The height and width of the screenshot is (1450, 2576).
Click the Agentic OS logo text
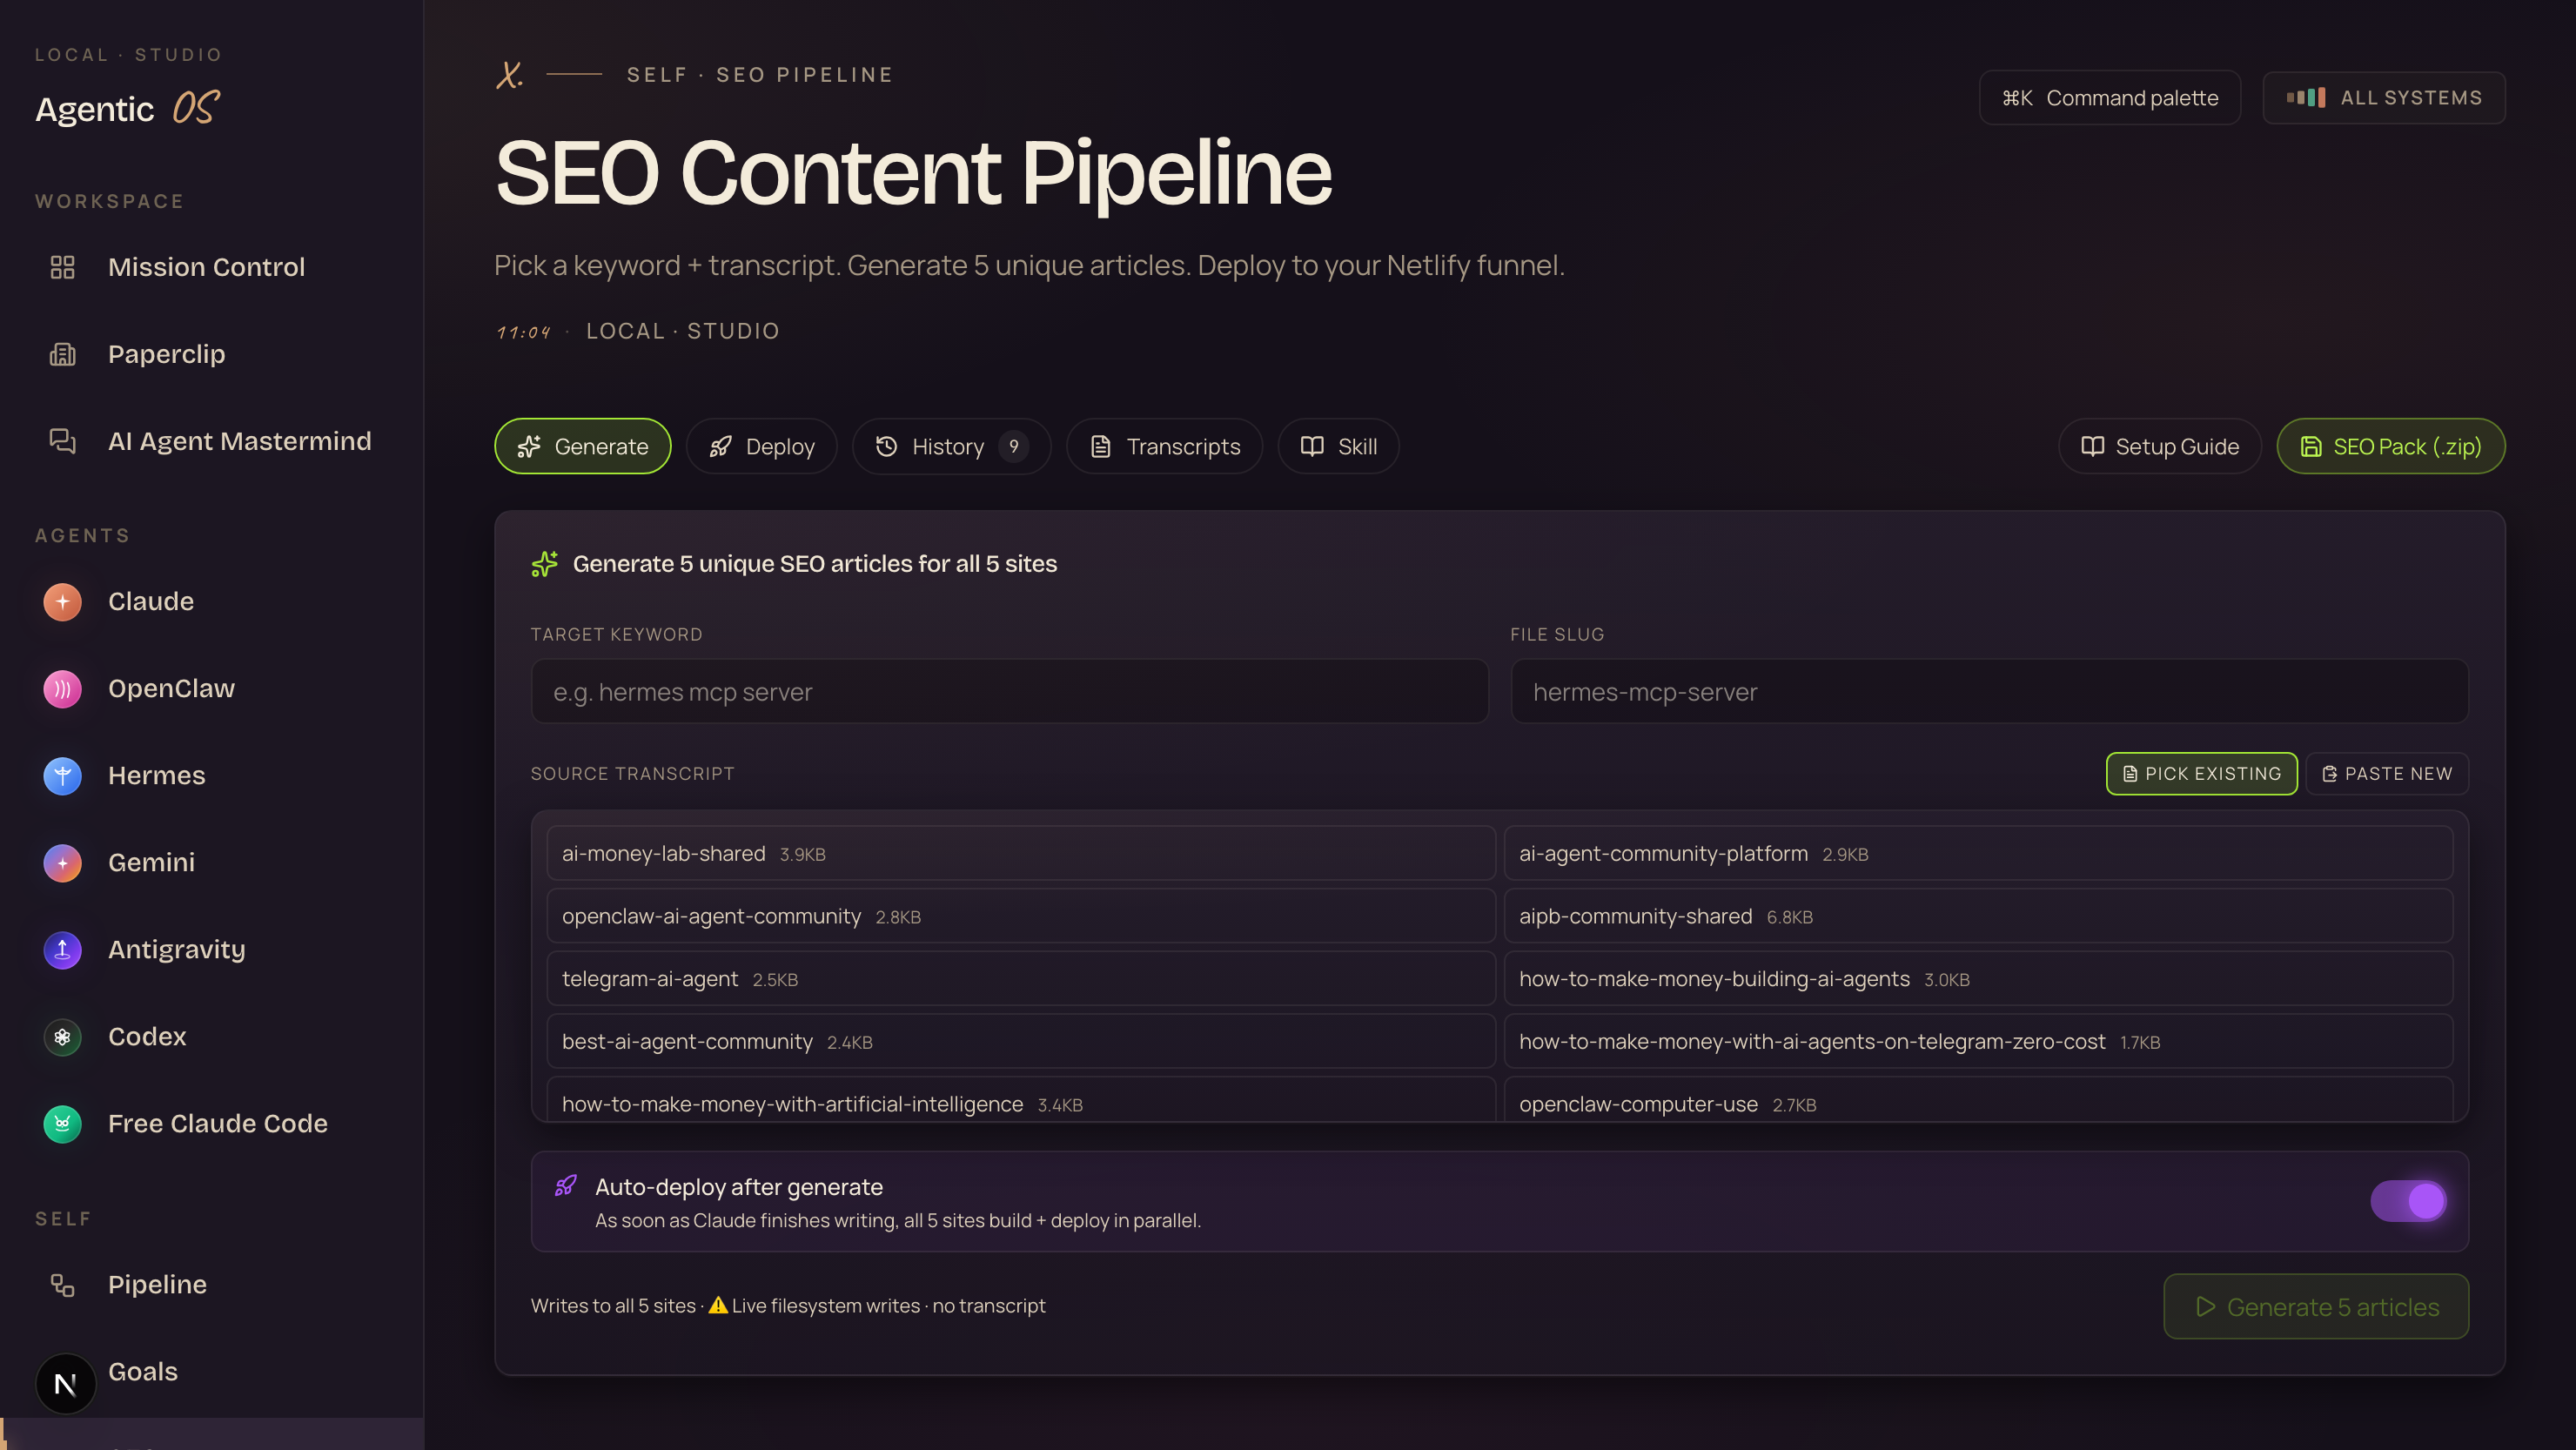tap(128, 109)
